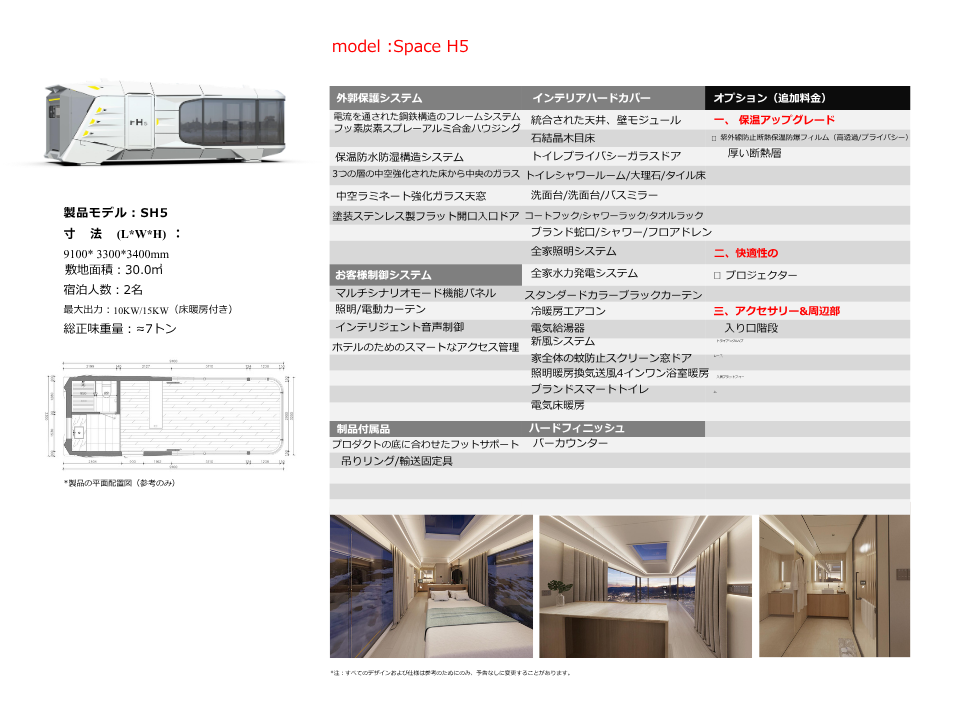The image size is (960, 720).
Task: Select the Space H5 exterior product image
Action: tap(165, 122)
